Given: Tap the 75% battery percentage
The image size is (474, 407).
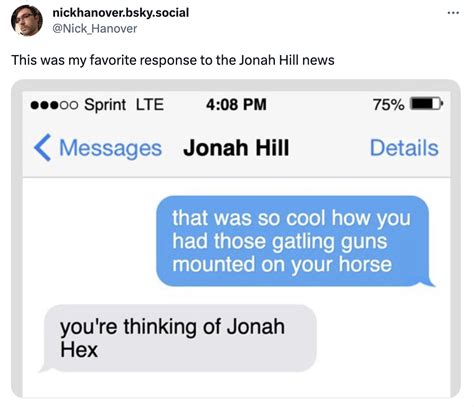Looking at the screenshot, I should (389, 105).
